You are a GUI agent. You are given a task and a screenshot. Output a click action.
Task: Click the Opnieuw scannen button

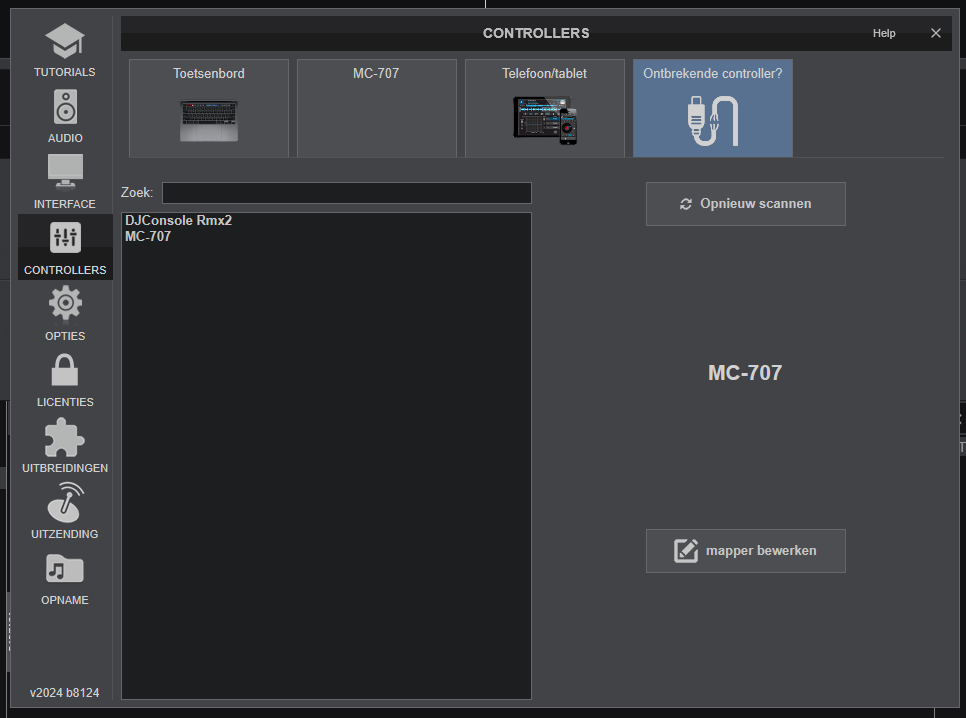point(745,204)
